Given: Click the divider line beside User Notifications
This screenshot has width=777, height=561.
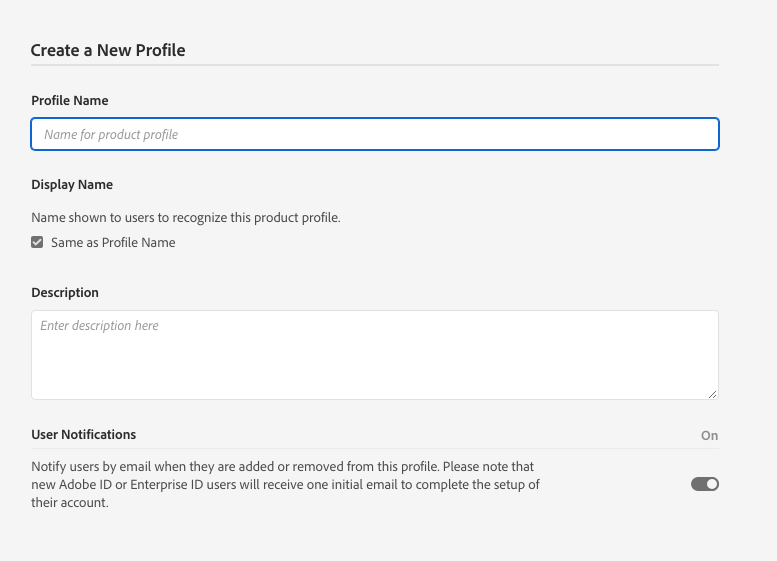Looking at the screenshot, I should coord(420,448).
